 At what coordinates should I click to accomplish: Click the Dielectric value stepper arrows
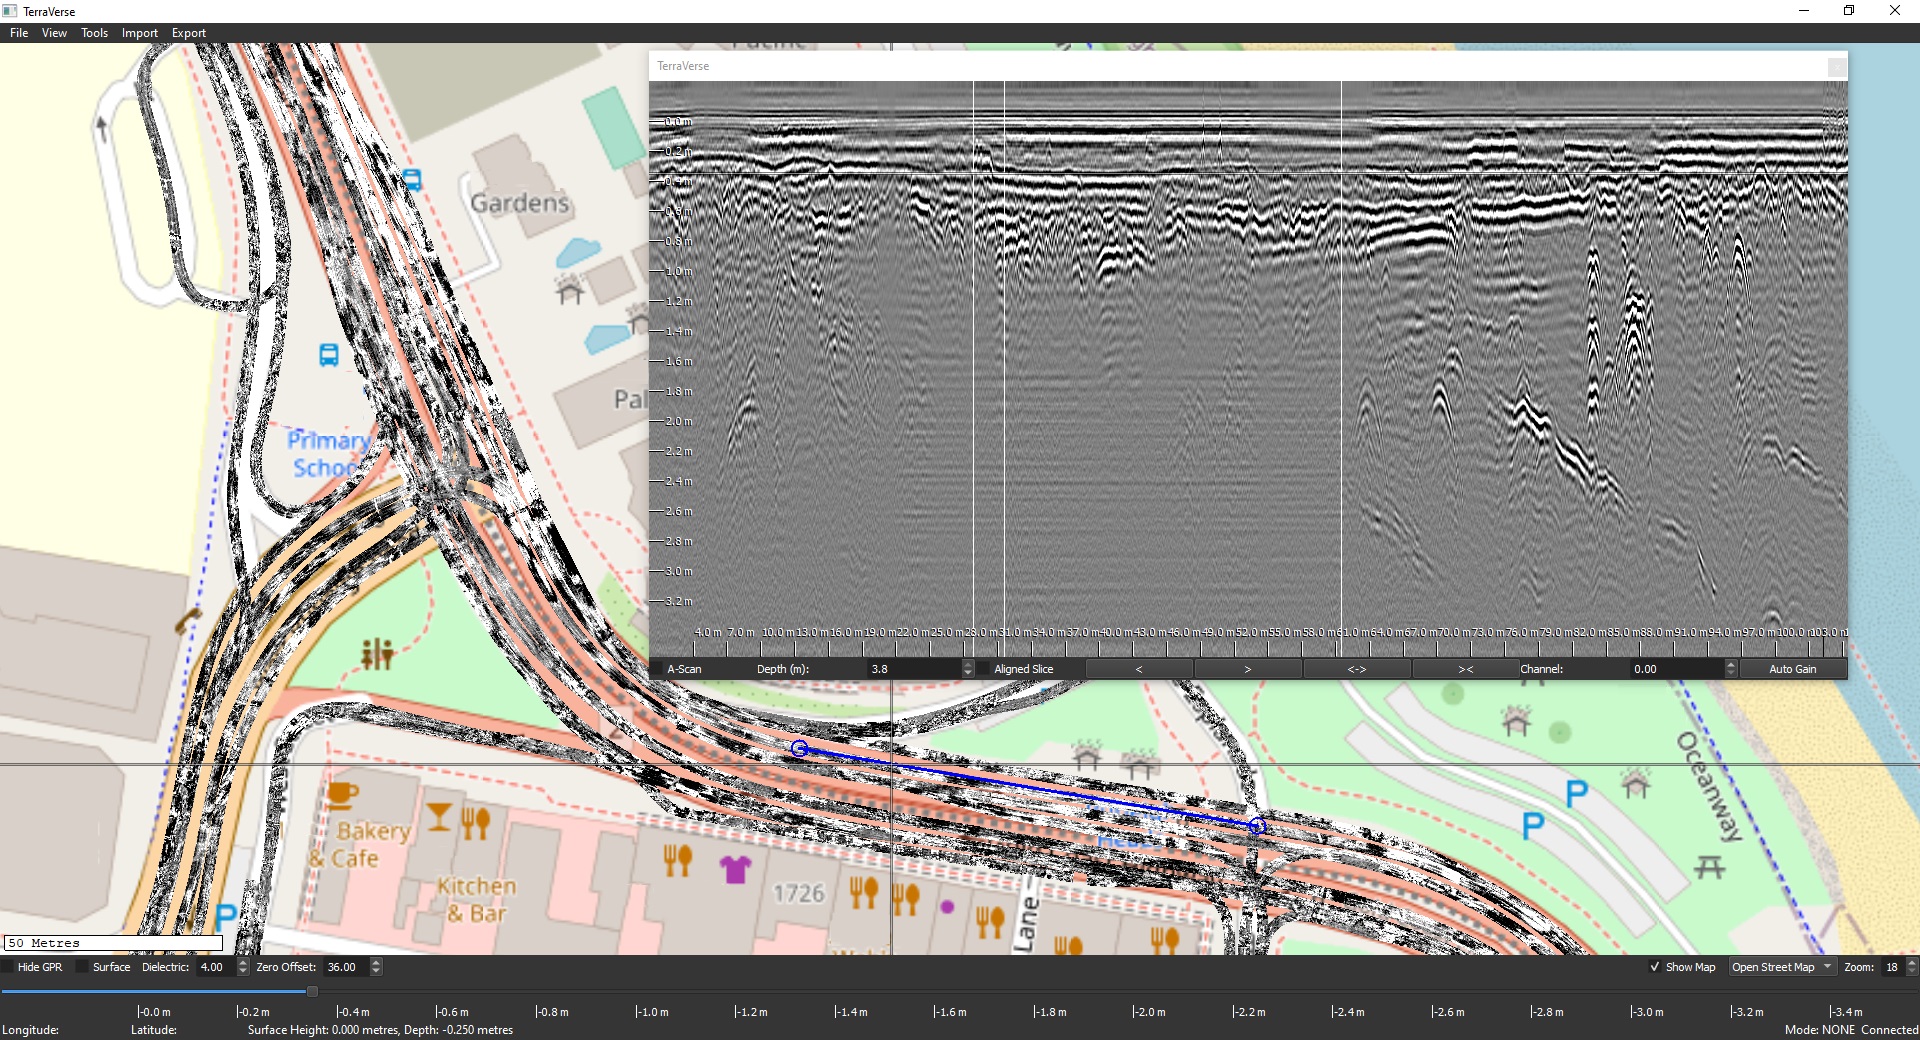pos(243,967)
